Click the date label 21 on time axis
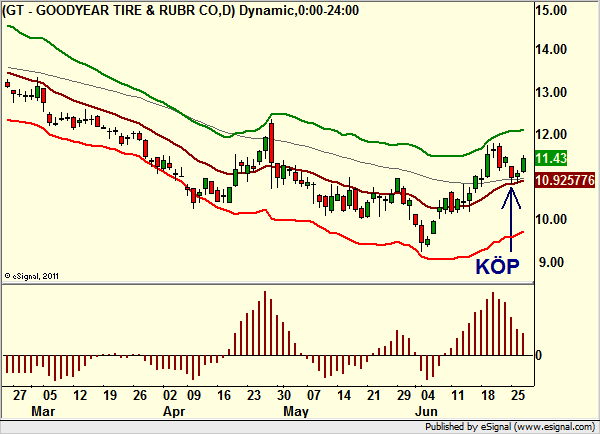This screenshot has width=600, height=434. click(373, 395)
